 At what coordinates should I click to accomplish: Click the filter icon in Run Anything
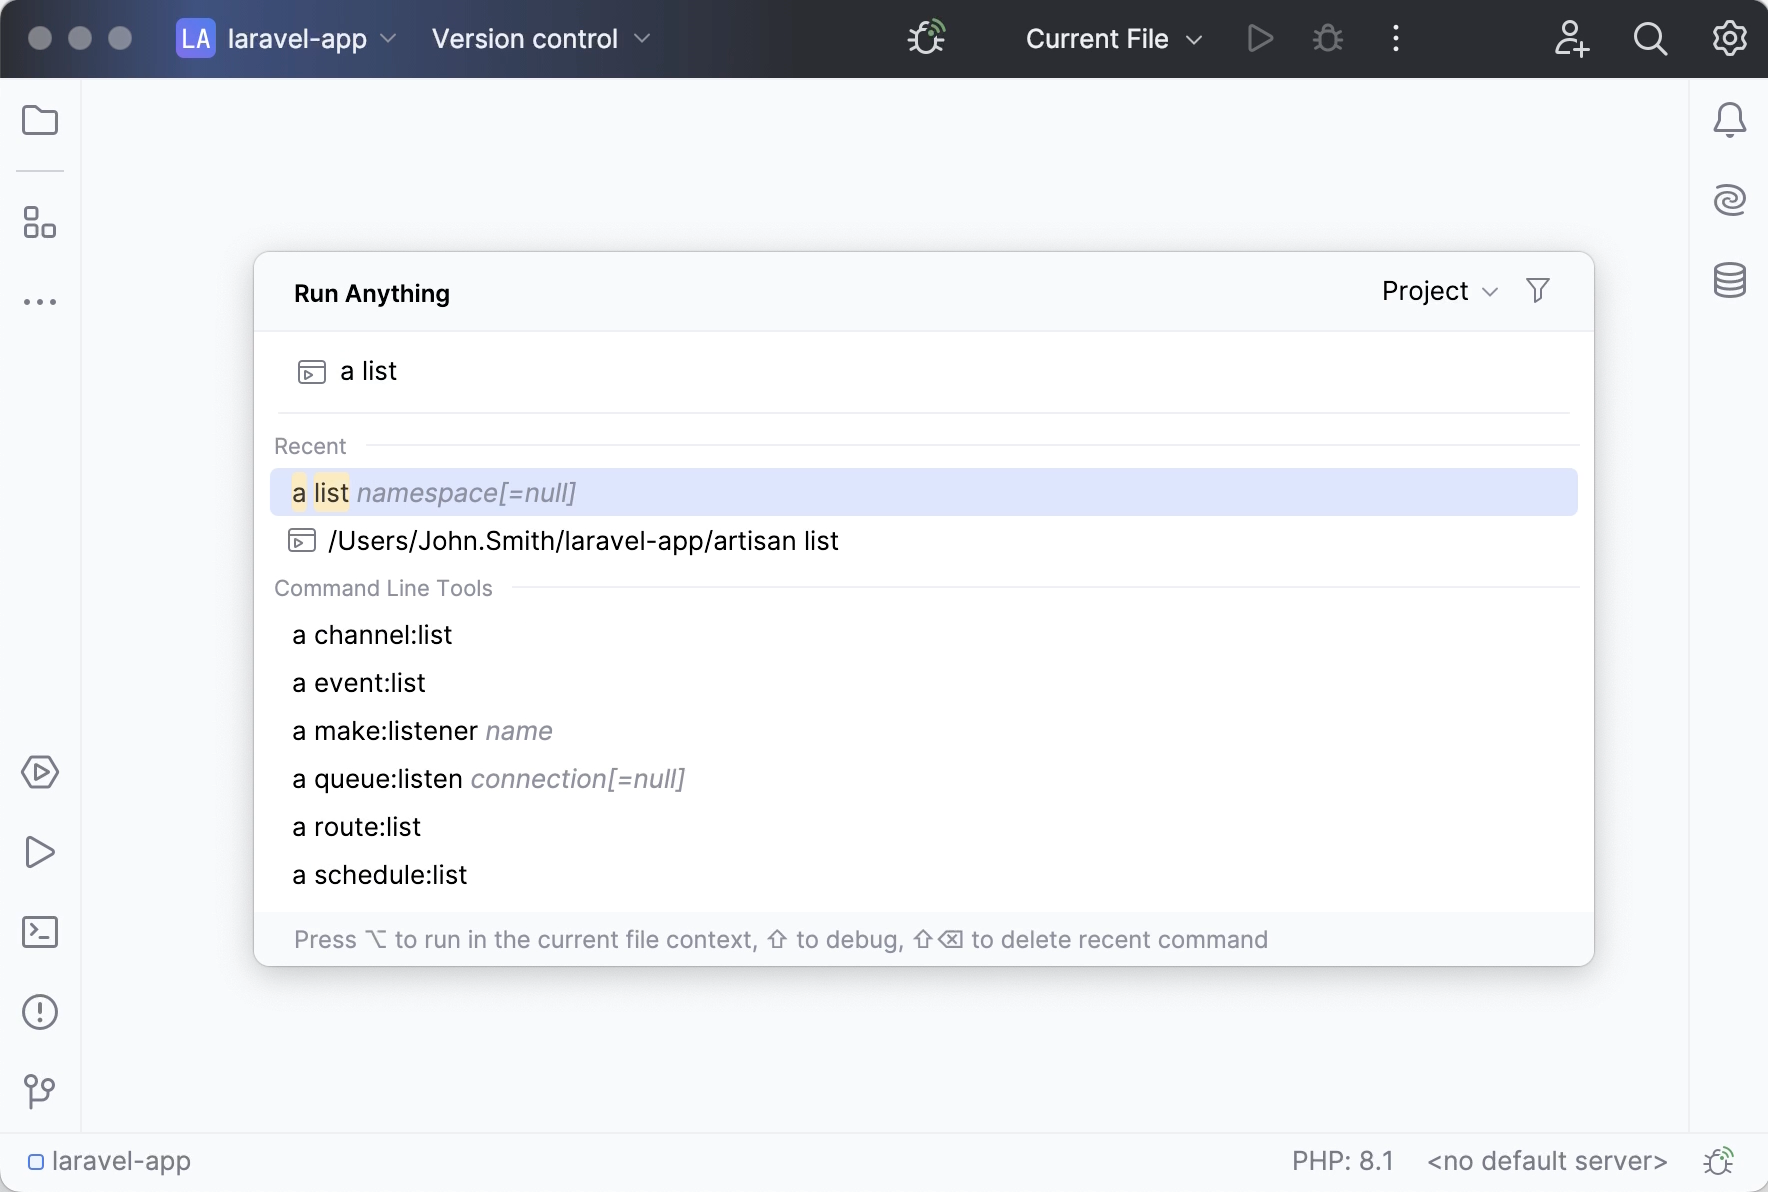[1538, 291]
